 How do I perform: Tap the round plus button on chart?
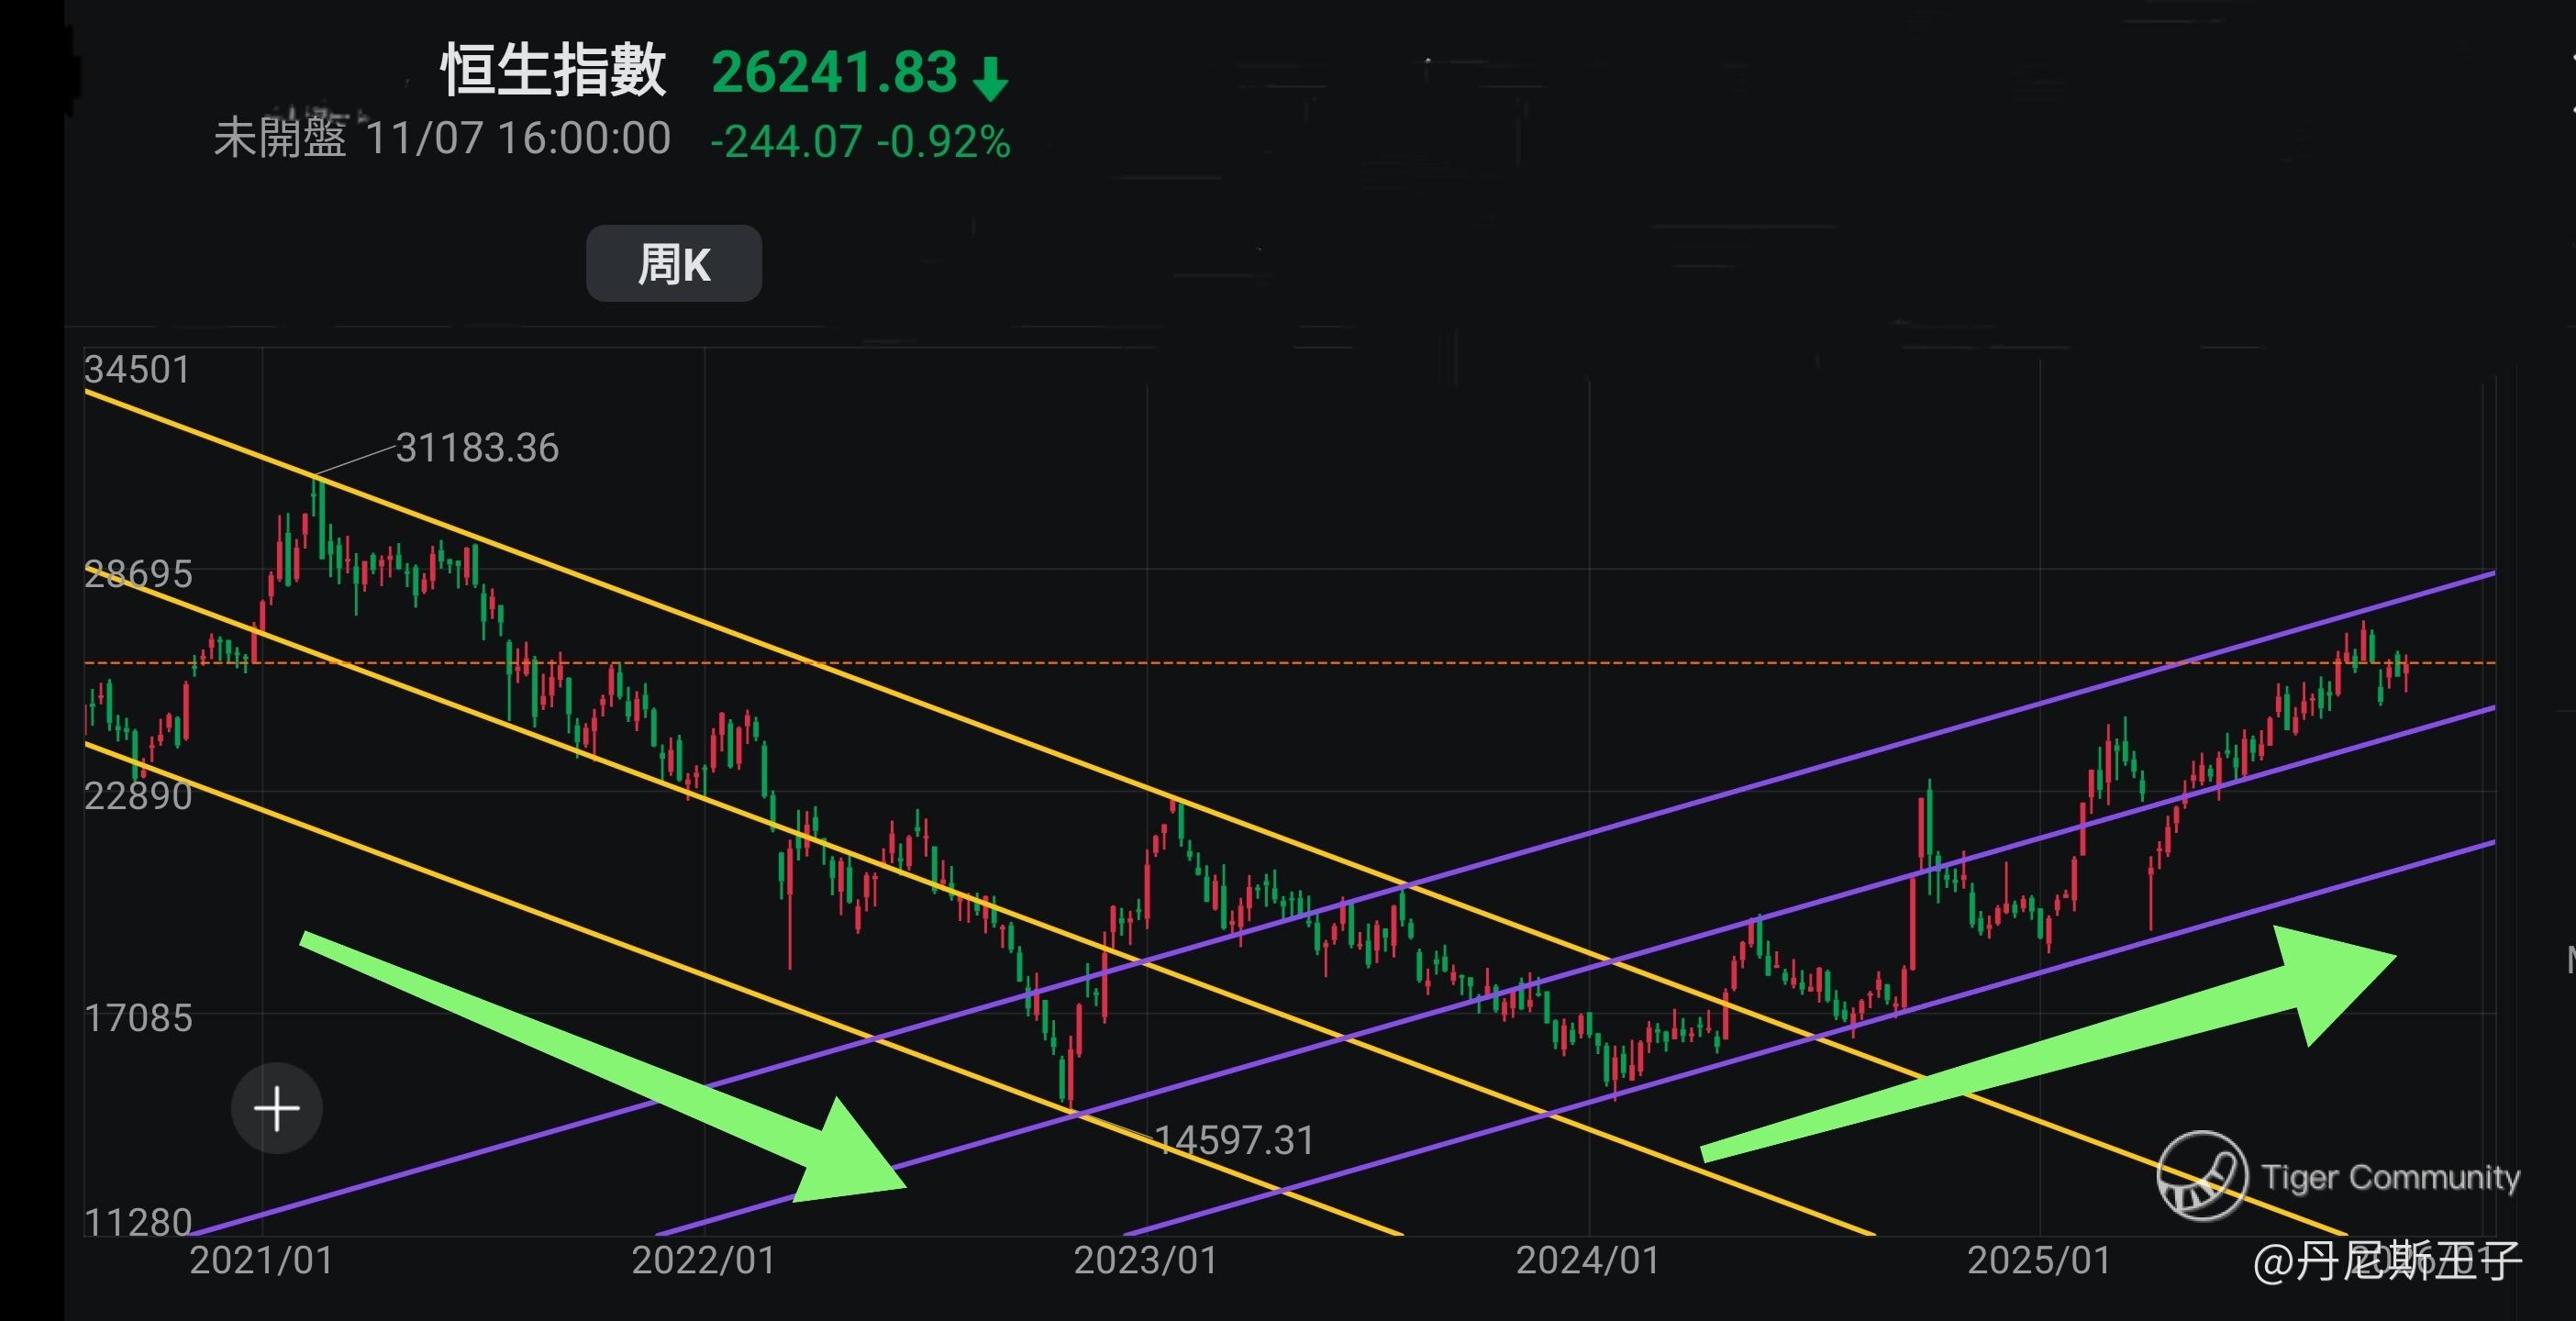(x=277, y=1108)
